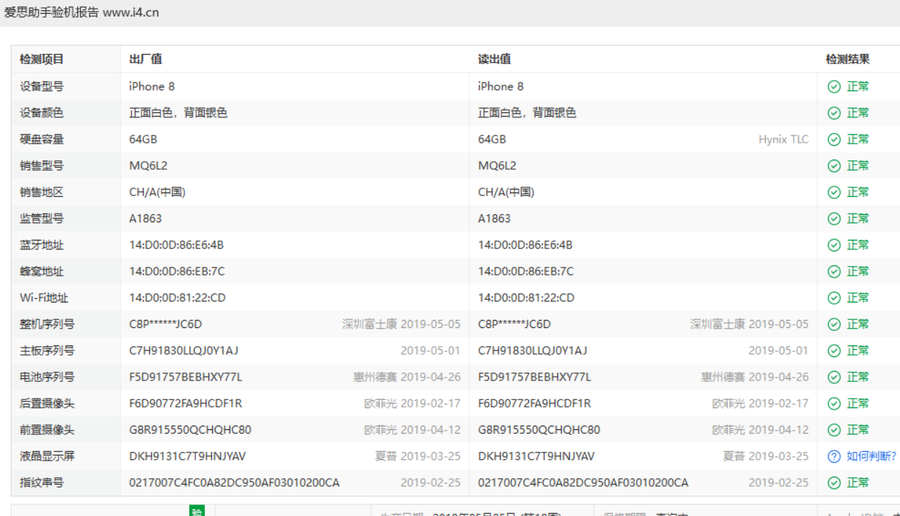Select the 设备颜色 row label
This screenshot has width=900, height=516.
(42, 113)
